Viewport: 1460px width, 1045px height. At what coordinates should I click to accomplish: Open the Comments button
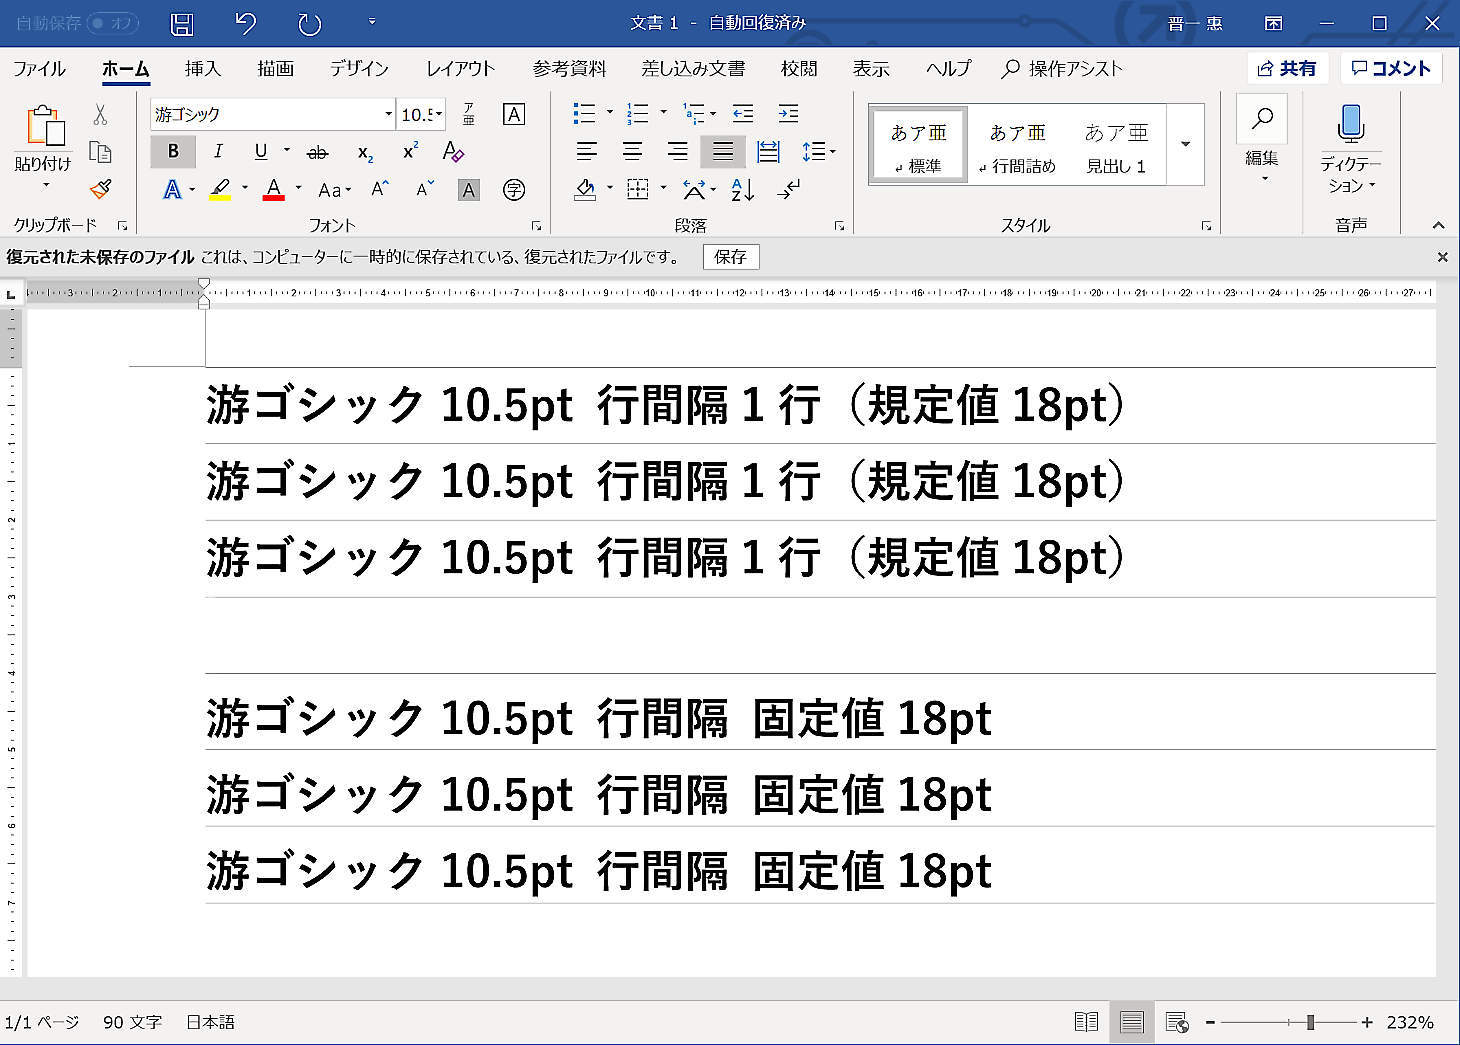1391,68
